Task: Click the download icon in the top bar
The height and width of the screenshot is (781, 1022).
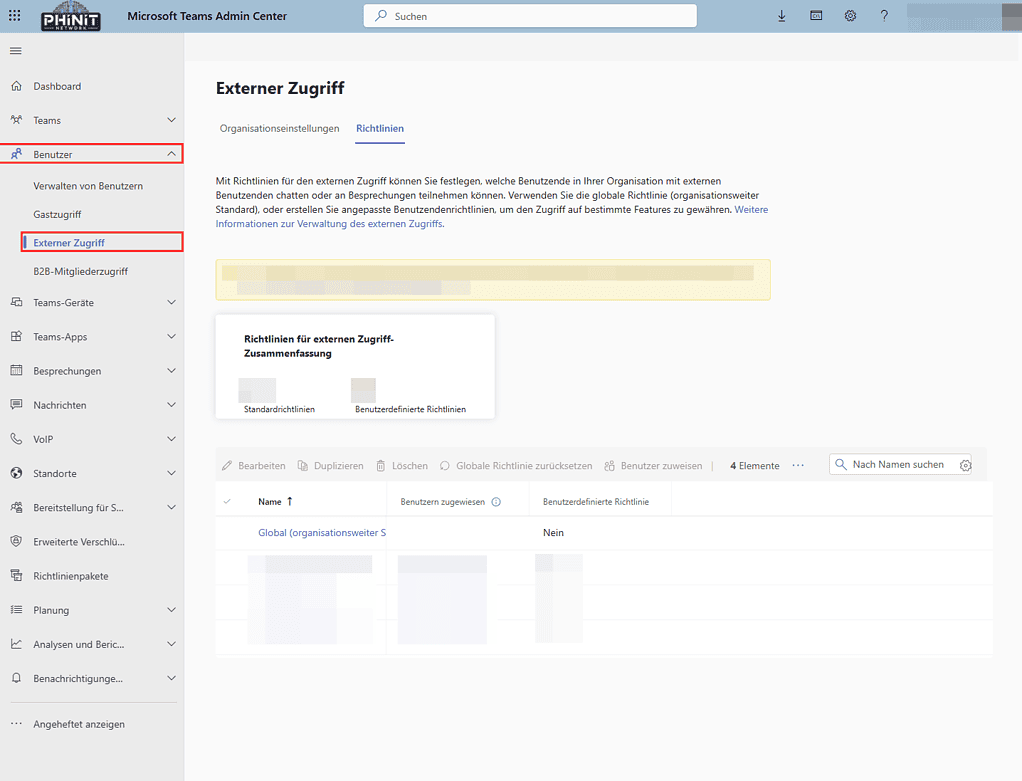Action: pyautogui.click(x=782, y=15)
